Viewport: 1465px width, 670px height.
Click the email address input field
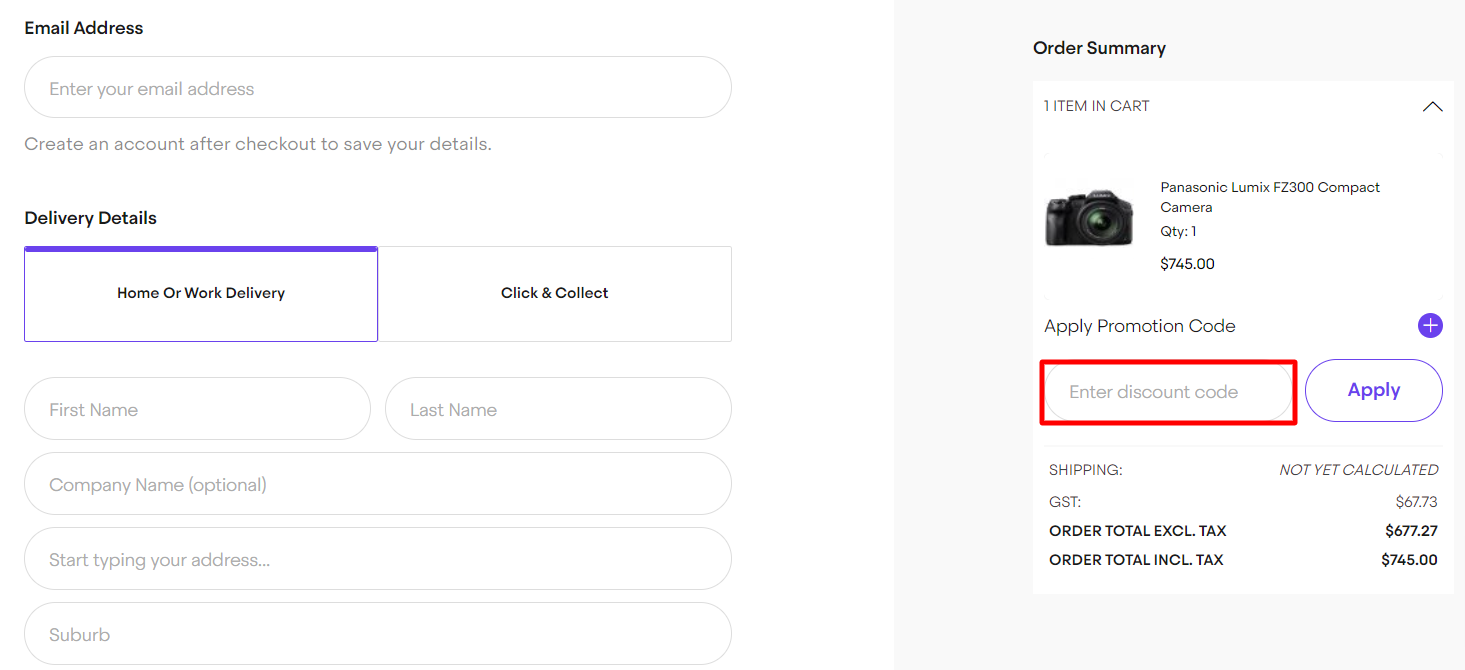(378, 88)
